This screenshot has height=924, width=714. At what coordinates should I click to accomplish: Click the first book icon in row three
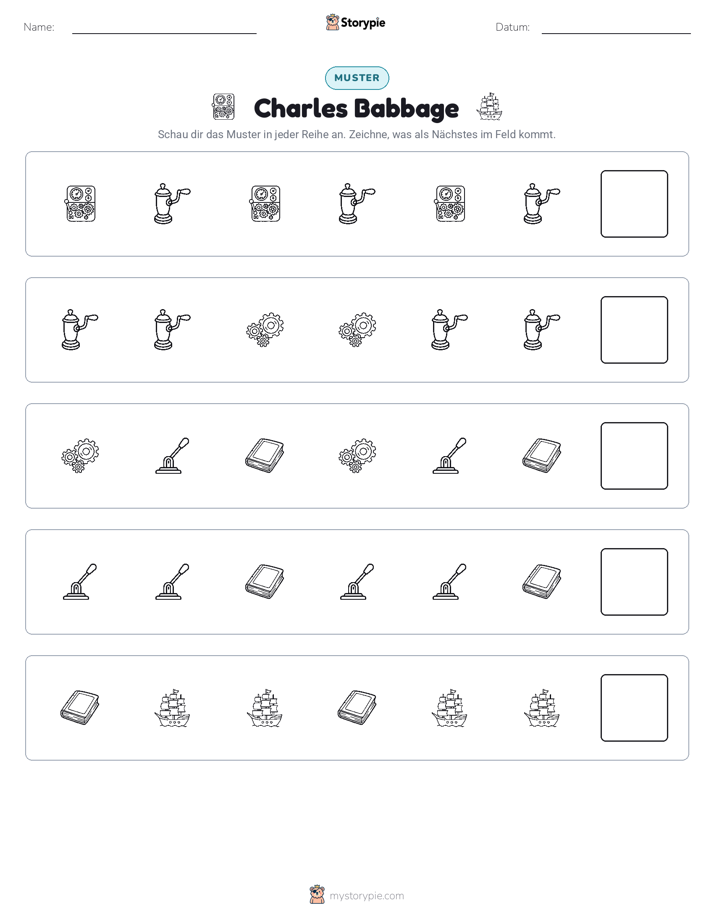[x=265, y=456]
